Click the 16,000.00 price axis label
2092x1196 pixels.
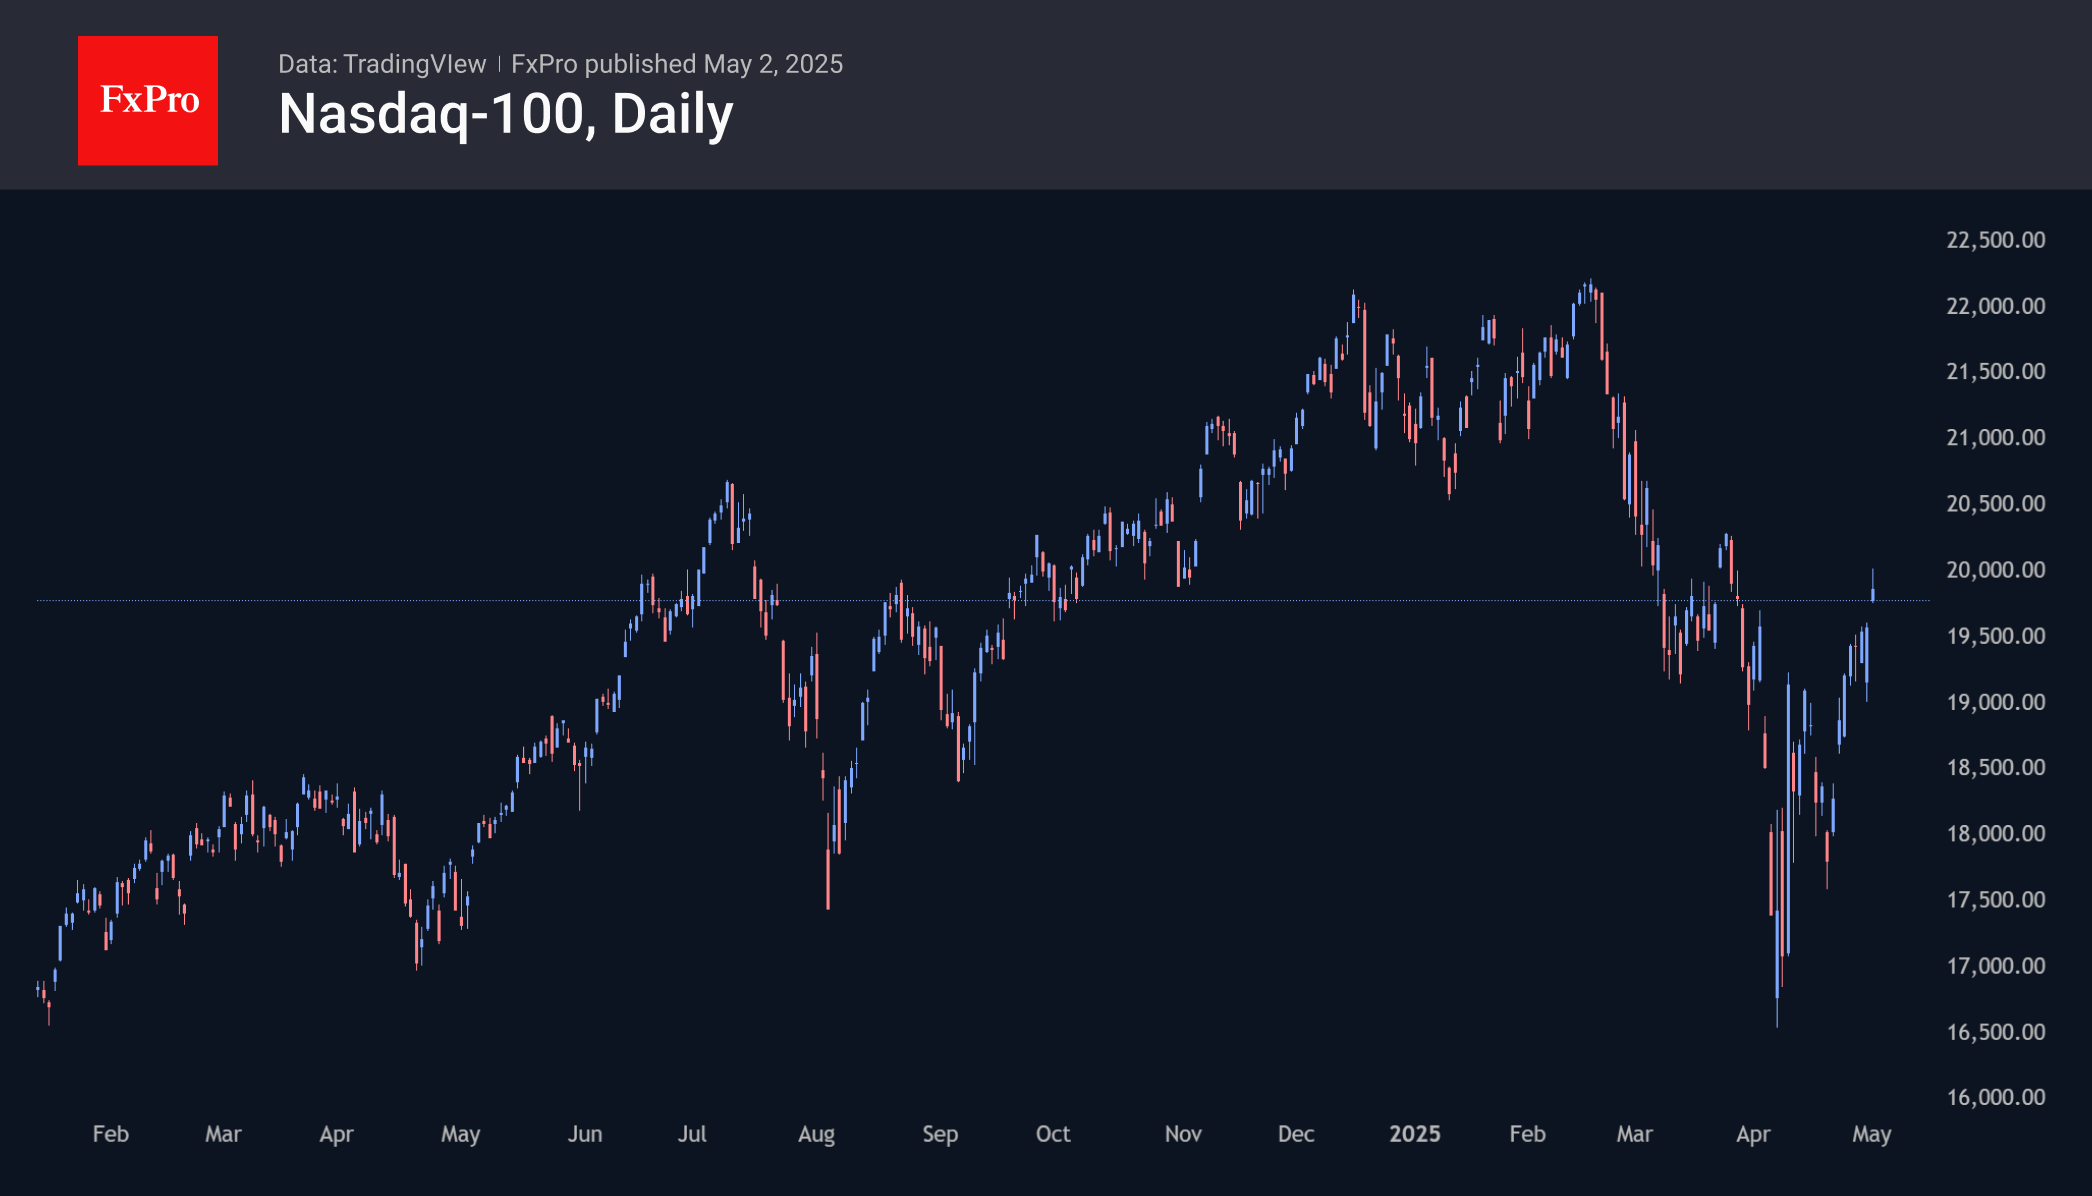click(x=1995, y=1097)
